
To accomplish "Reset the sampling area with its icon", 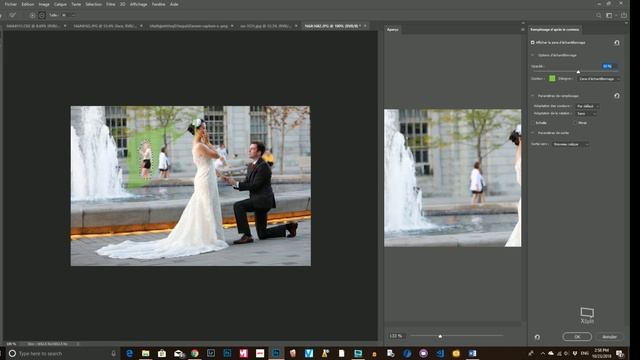I will tap(617, 42).
